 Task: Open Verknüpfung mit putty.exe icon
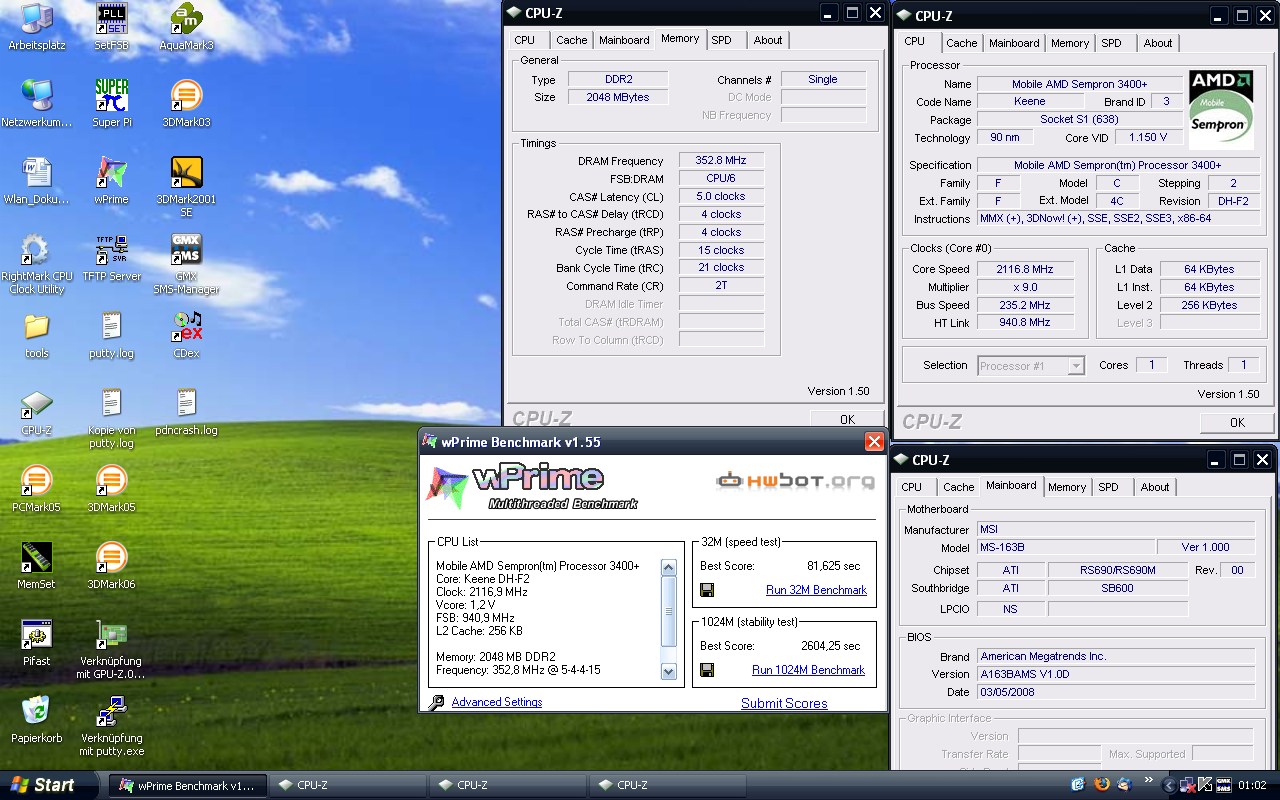point(112,711)
